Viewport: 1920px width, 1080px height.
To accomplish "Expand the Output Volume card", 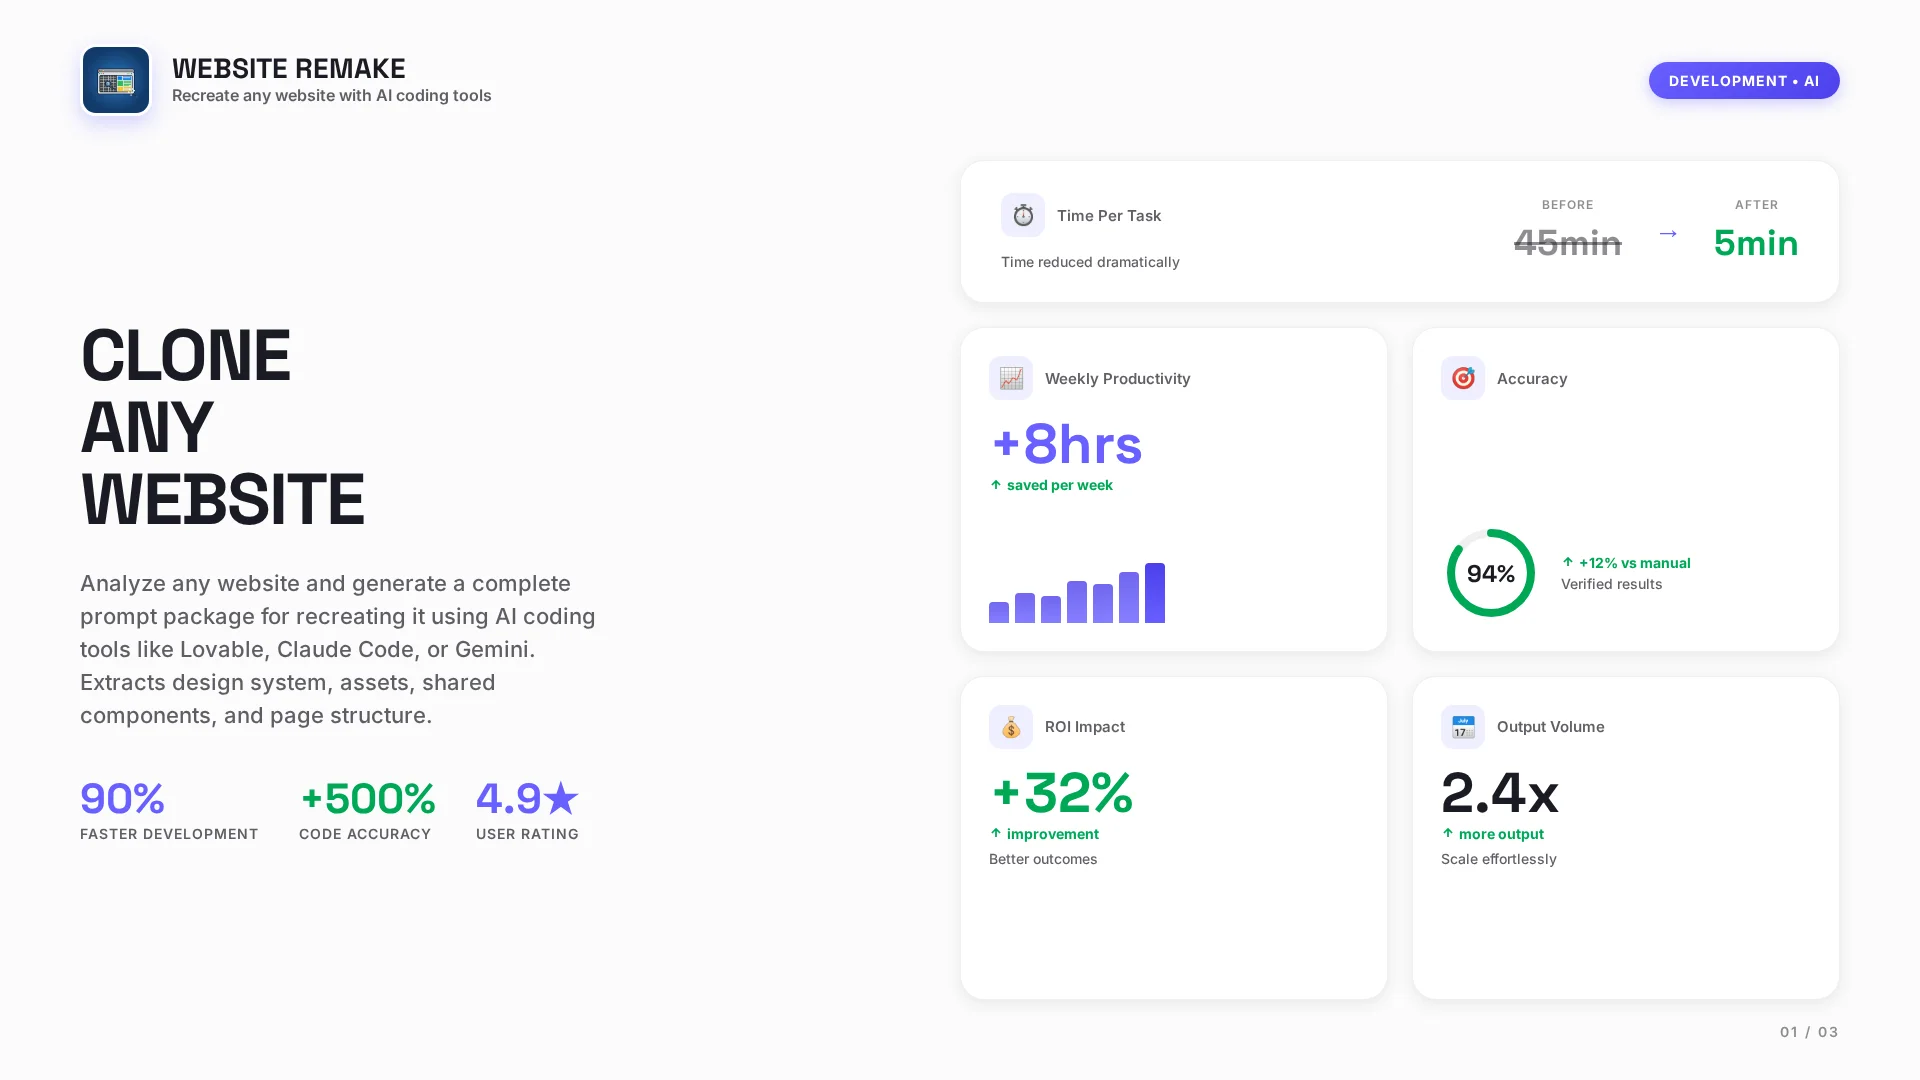I will pyautogui.click(x=1625, y=838).
